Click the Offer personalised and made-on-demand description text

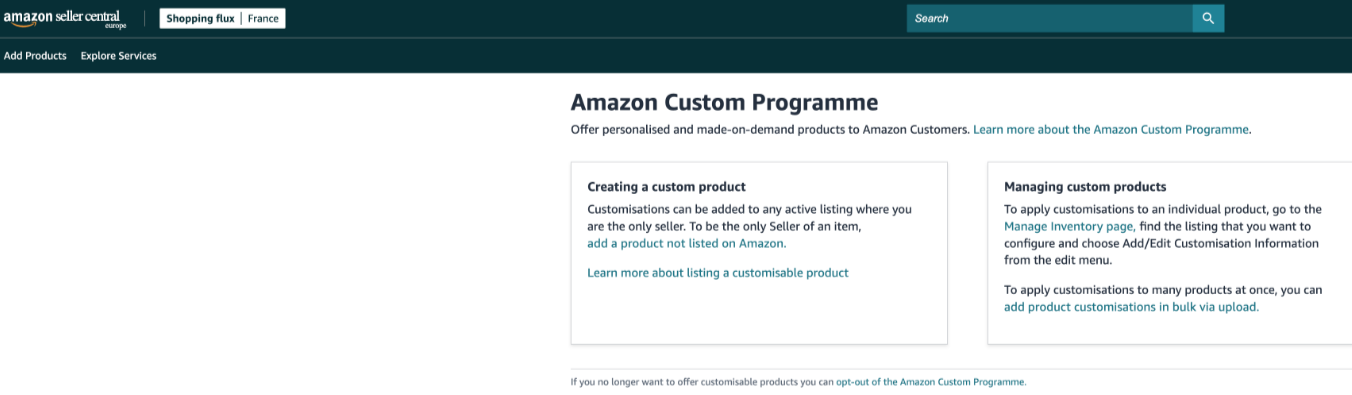click(770, 130)
